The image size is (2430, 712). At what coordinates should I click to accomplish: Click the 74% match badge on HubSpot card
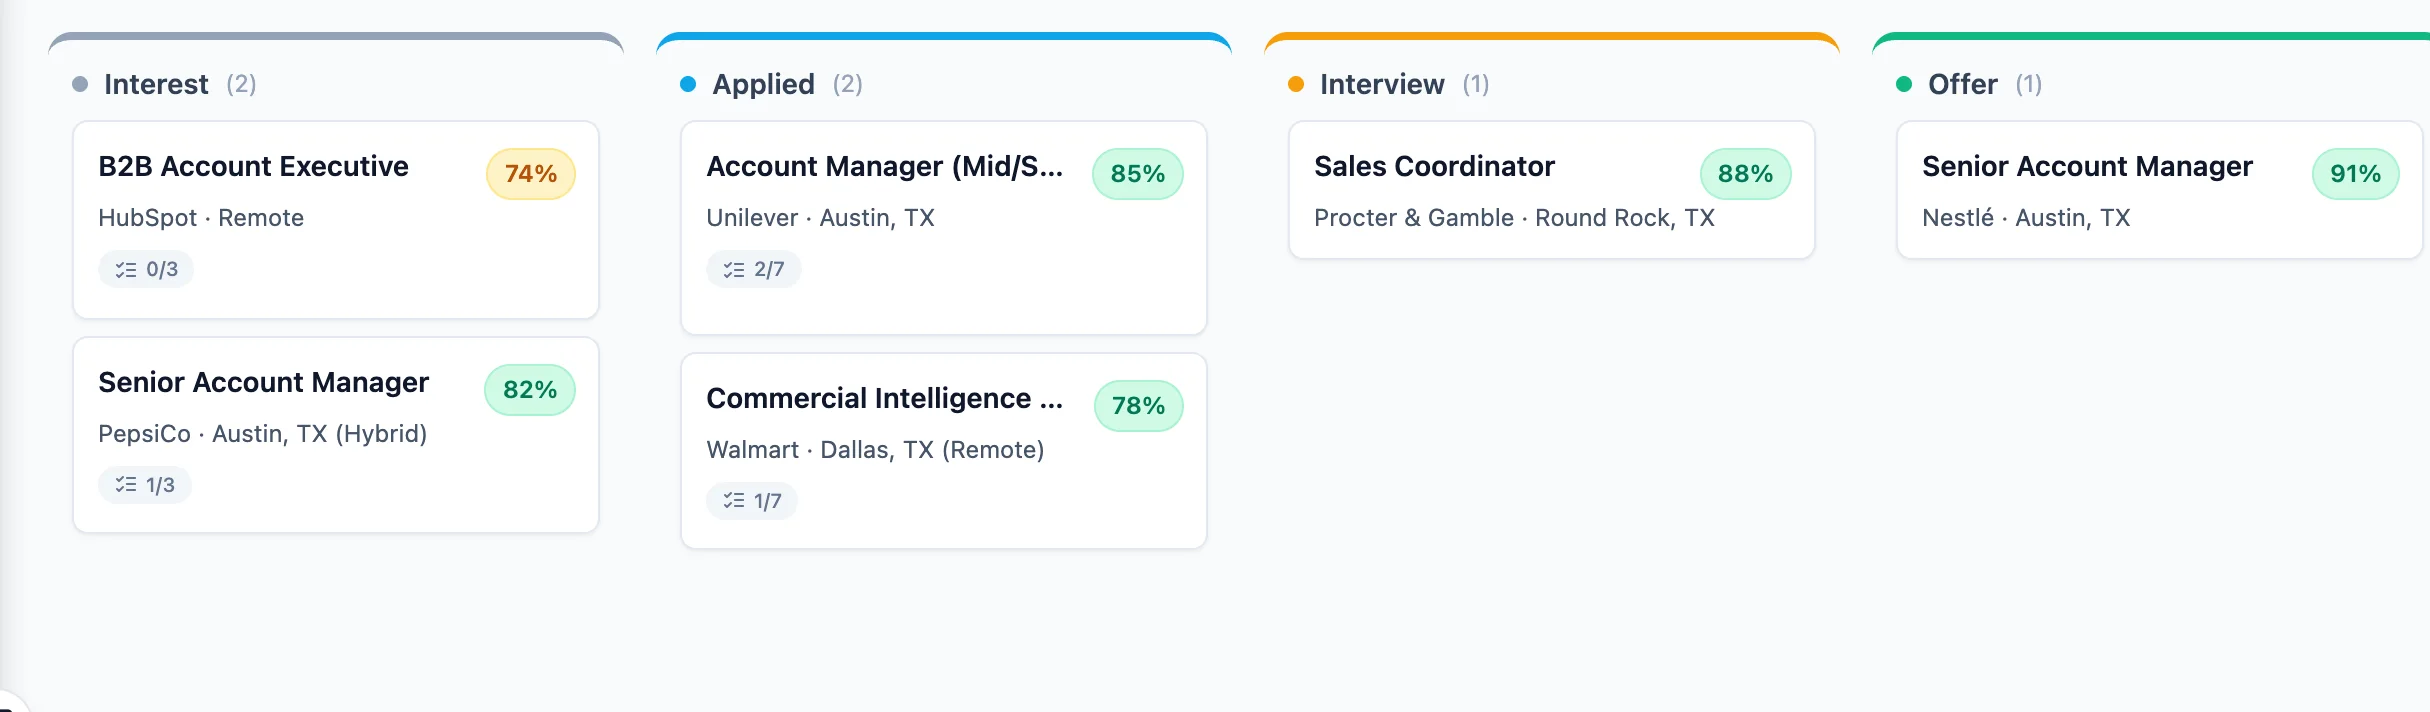pos(531,174)
